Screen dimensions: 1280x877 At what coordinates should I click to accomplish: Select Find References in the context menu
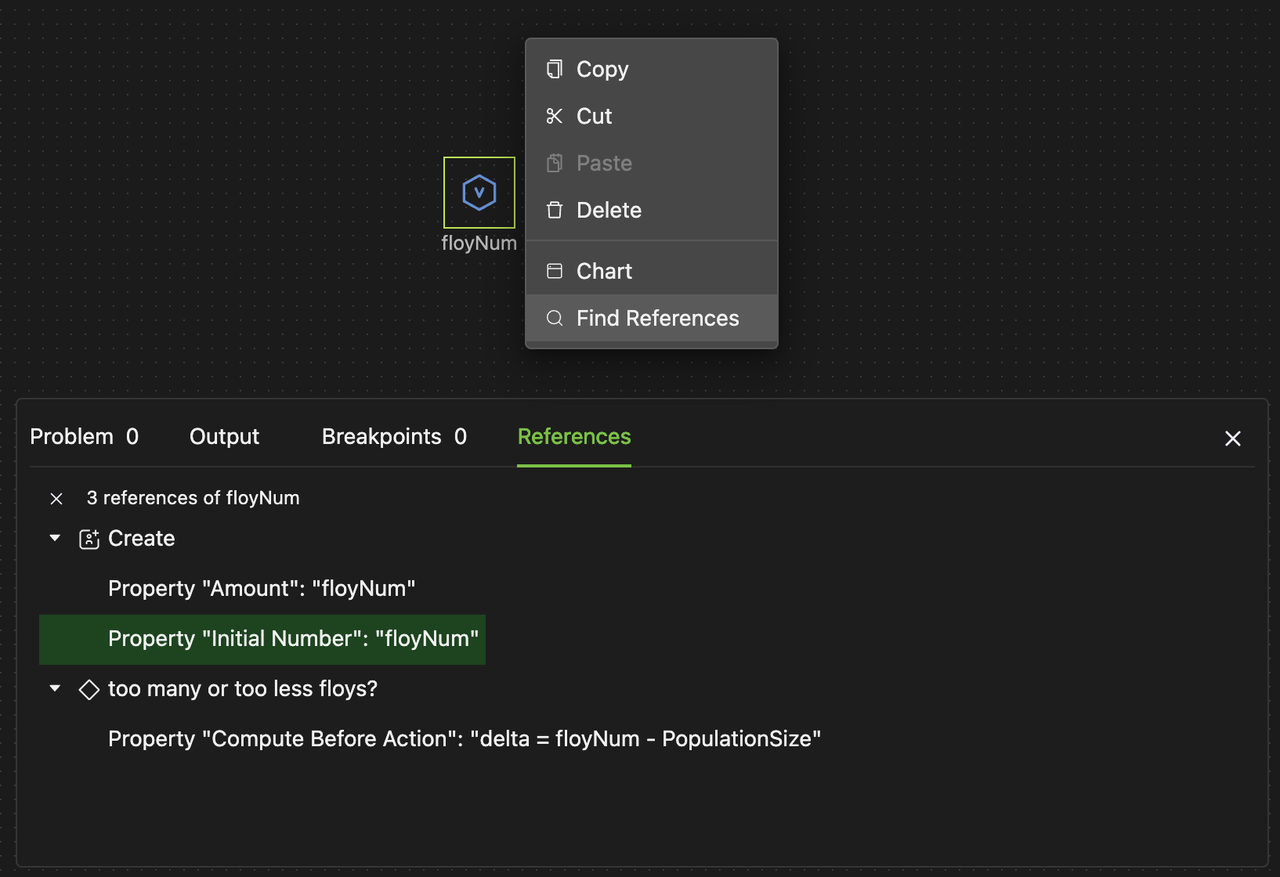pyautogui.click(x=657, y=318)
